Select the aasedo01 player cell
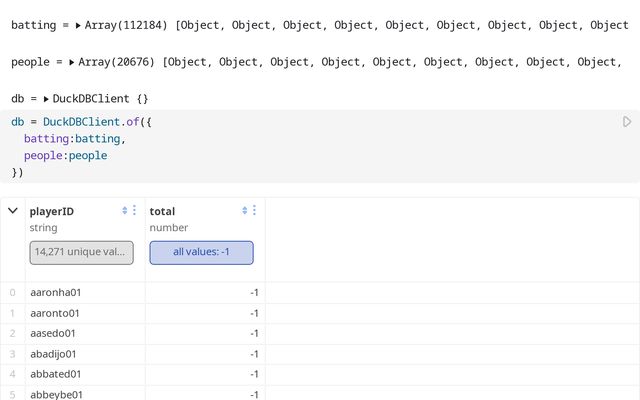This screenshot has height=400, width=640. point(53,333)
